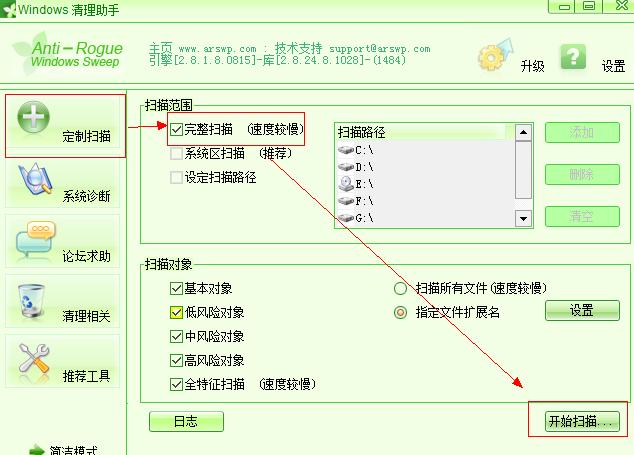
Task: Open the 系统诊断 magnifier icon
Action: (x=35, y=180)
